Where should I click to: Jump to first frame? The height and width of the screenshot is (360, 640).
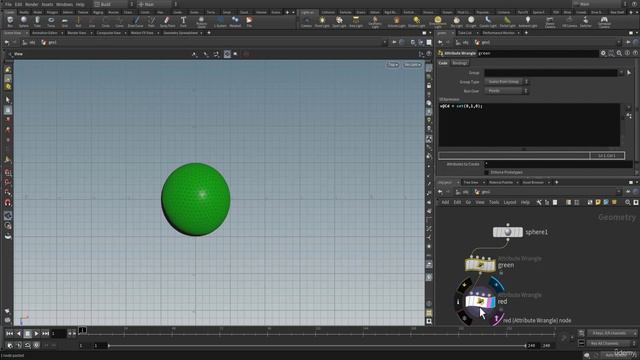9,334
